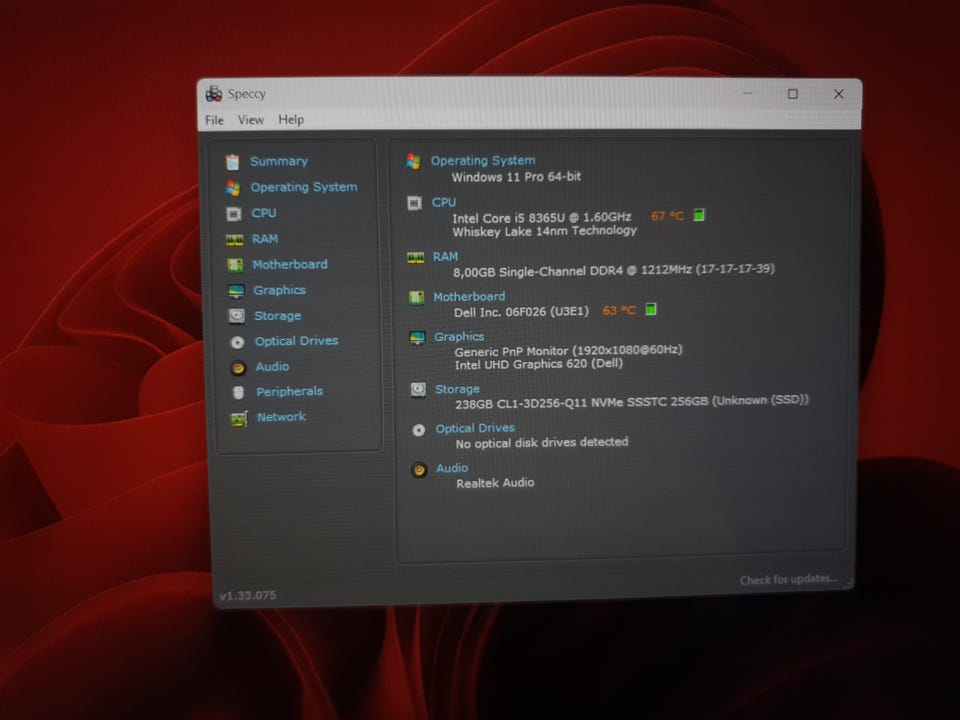Click the RAM stick icon in sidebar

(x=234, y=240)
